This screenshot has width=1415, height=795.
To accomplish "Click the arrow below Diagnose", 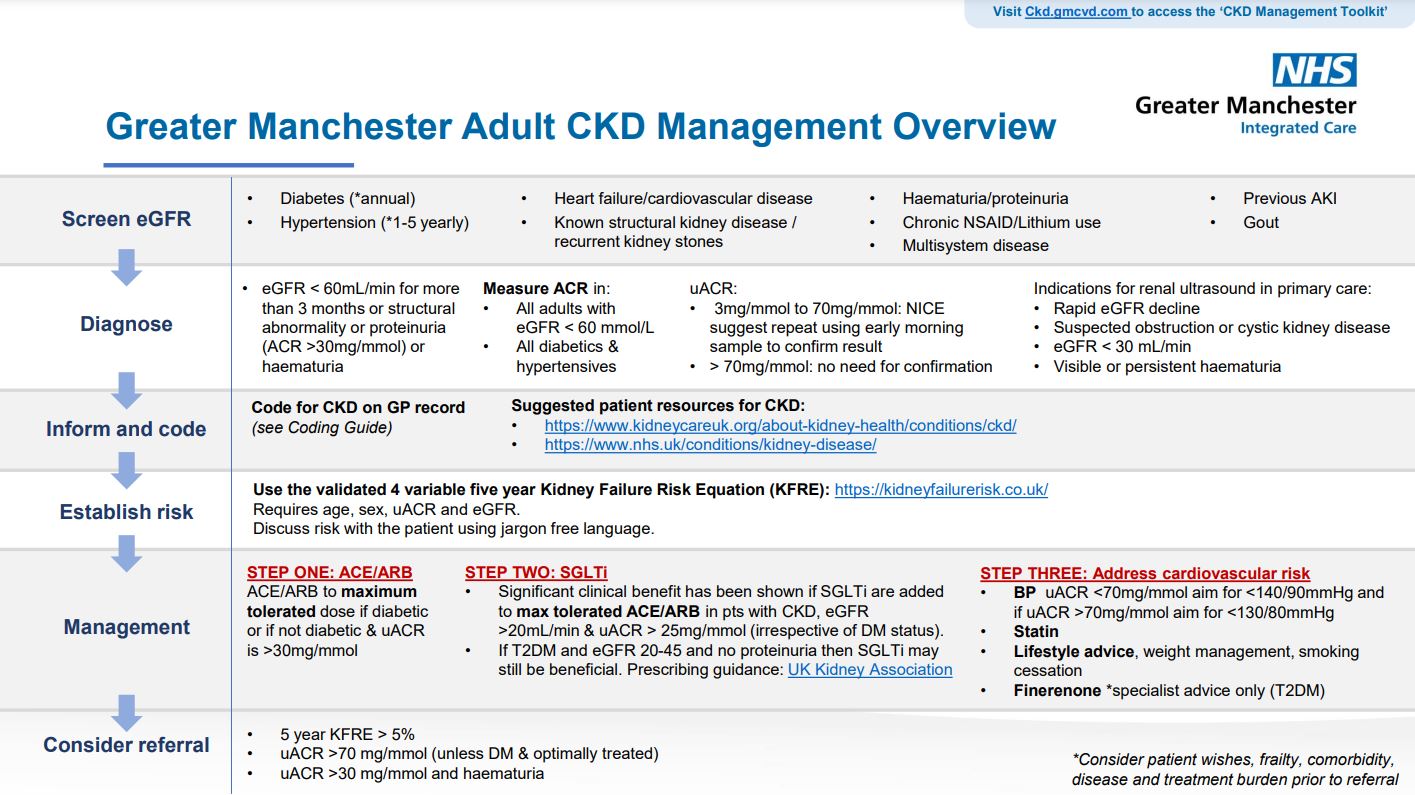I will pyautogui.click(x=126, y=391).
